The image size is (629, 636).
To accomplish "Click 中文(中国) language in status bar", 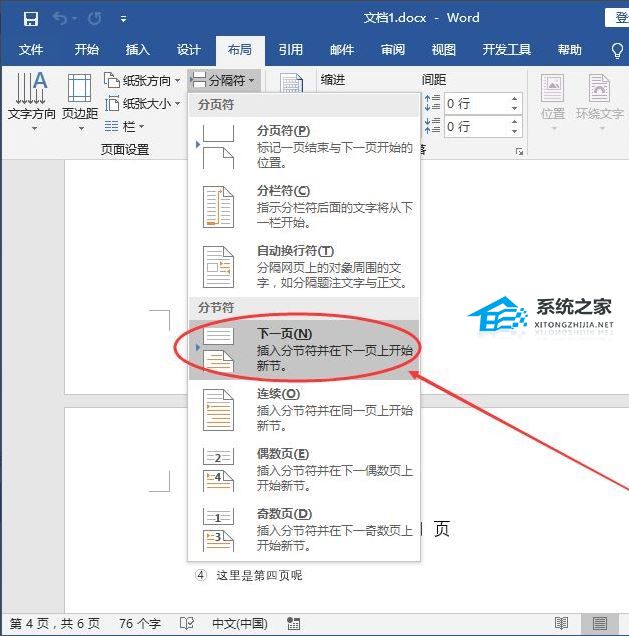I will (240, 623).
